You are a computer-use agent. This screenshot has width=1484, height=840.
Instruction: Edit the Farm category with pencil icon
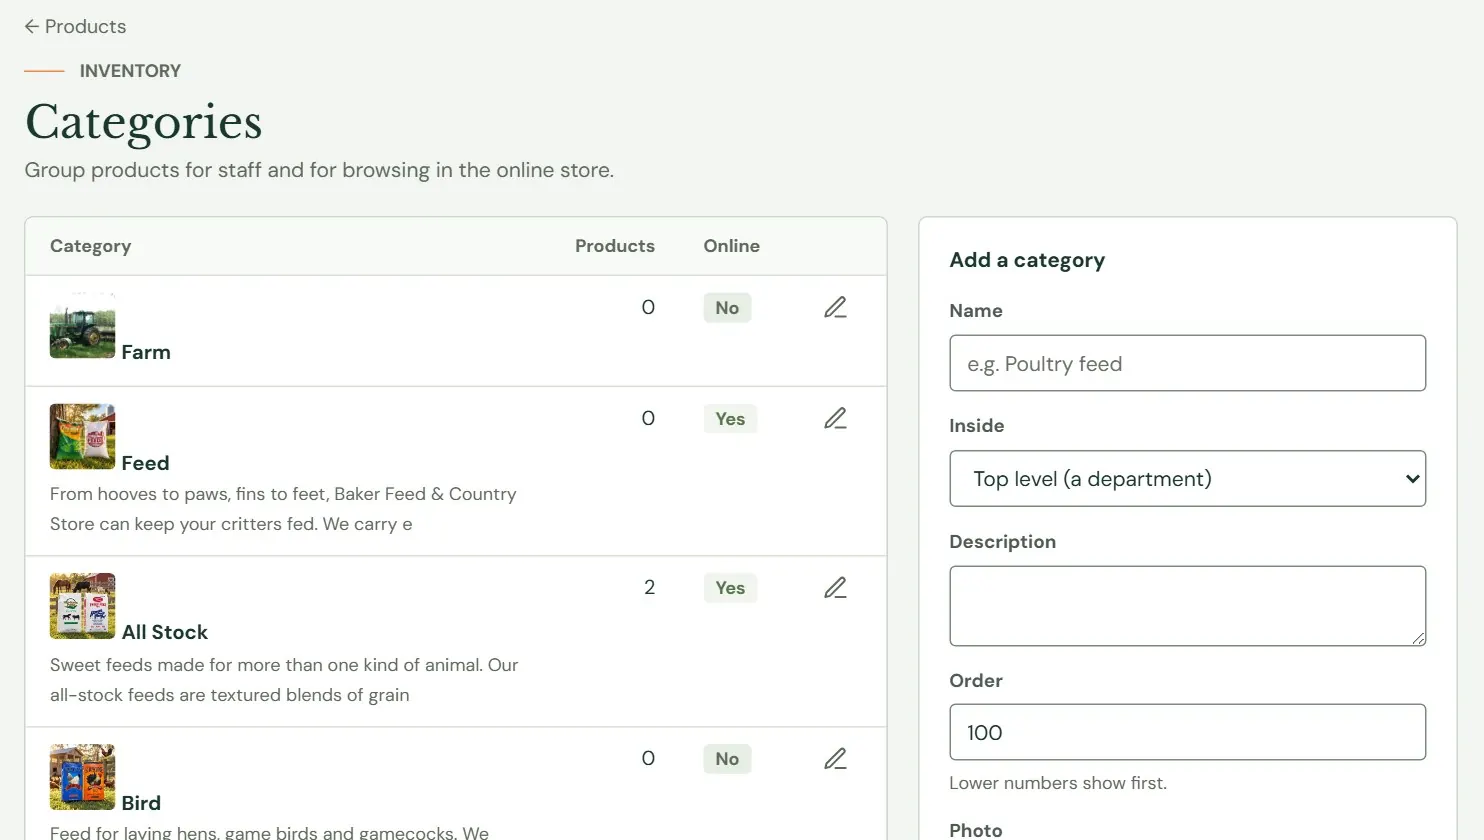[835, 308]
